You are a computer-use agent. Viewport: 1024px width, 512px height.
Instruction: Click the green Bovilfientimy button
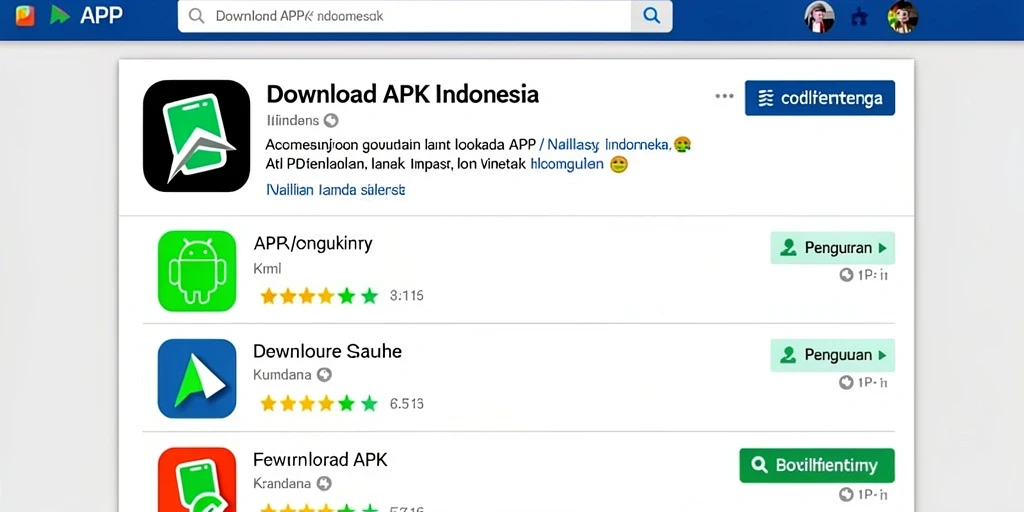[x=817, y=466]
